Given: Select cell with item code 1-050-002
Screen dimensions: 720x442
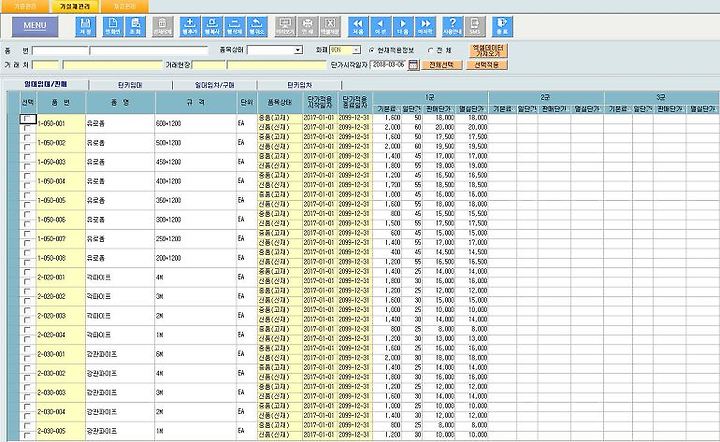Looking at the screenshot, I should point(61,143).
